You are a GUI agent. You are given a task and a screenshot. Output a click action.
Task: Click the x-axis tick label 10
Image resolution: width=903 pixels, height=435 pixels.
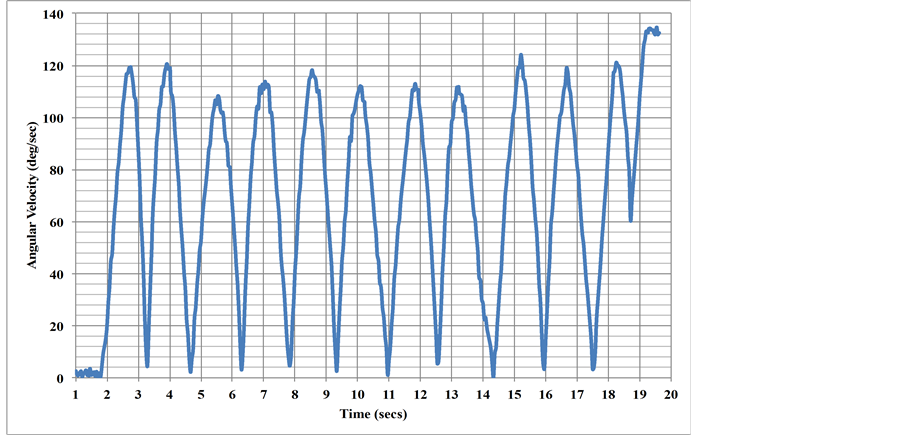pos(357,395)
